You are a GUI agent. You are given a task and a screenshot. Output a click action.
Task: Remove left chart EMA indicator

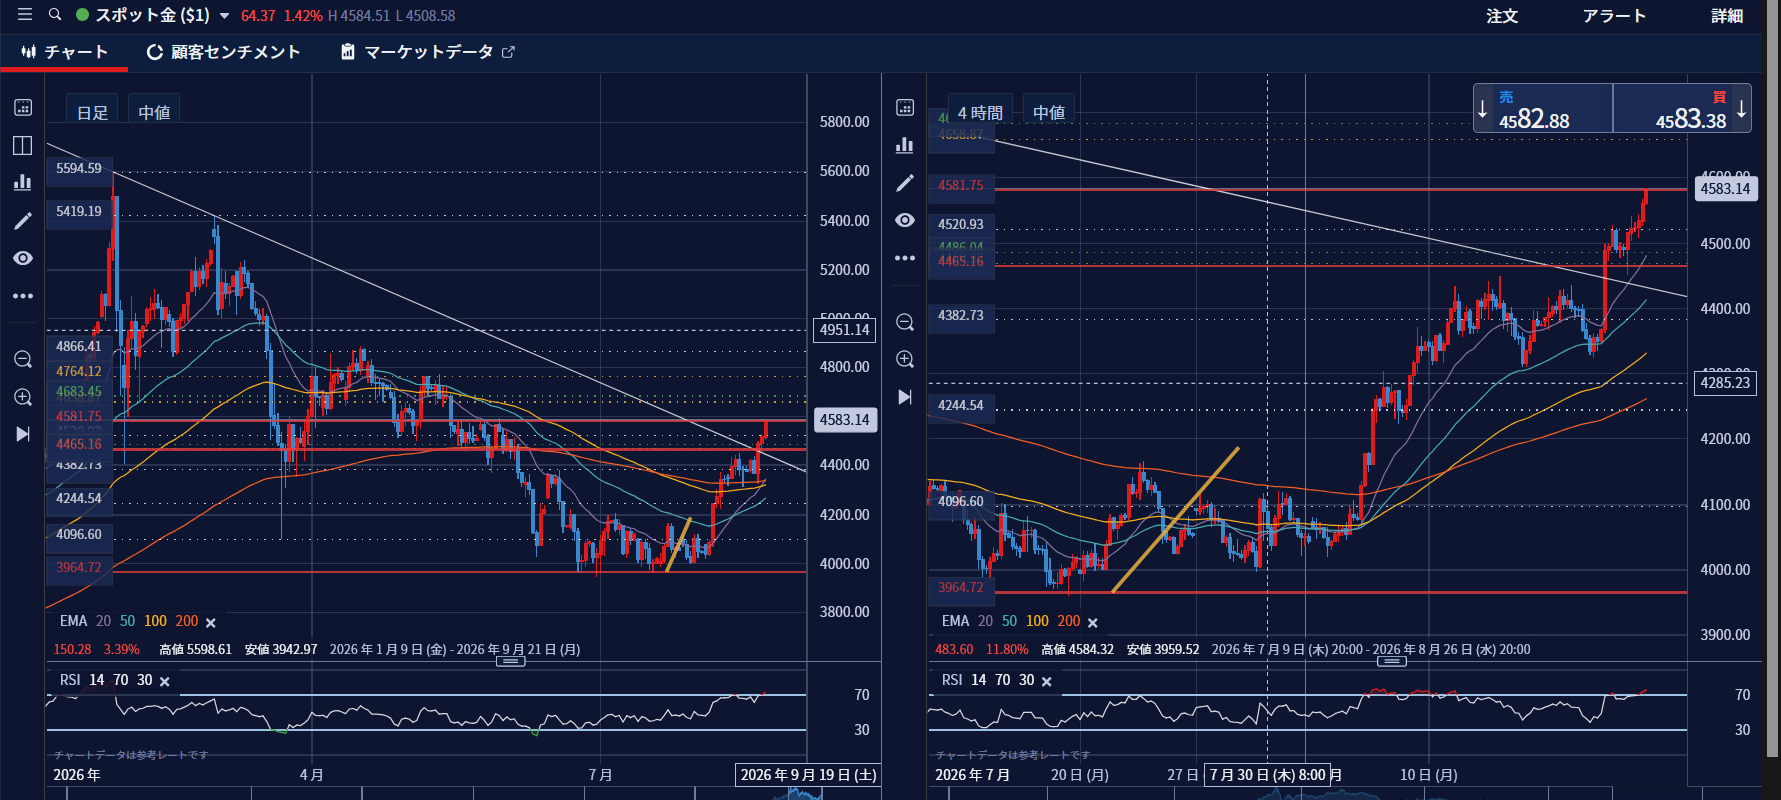pos(211,622)
